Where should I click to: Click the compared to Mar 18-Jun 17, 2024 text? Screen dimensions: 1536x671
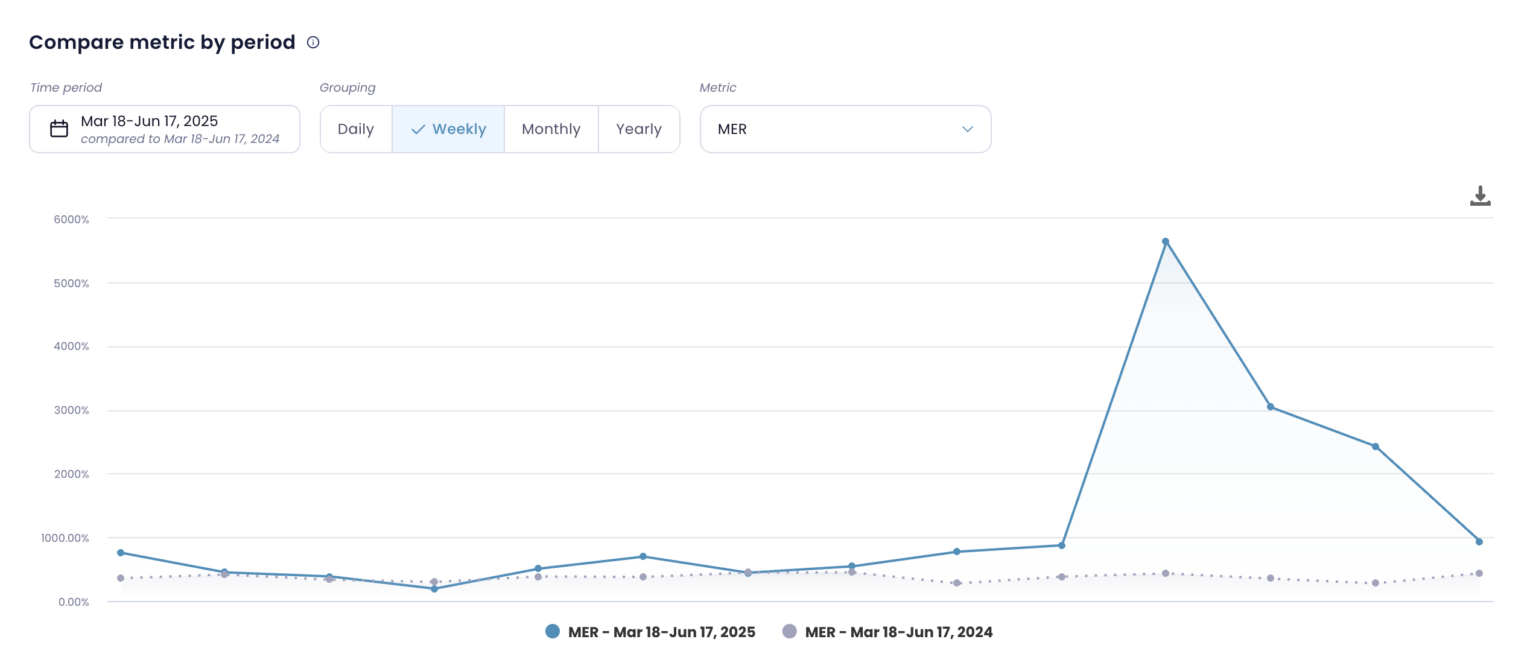click(180, 139)
